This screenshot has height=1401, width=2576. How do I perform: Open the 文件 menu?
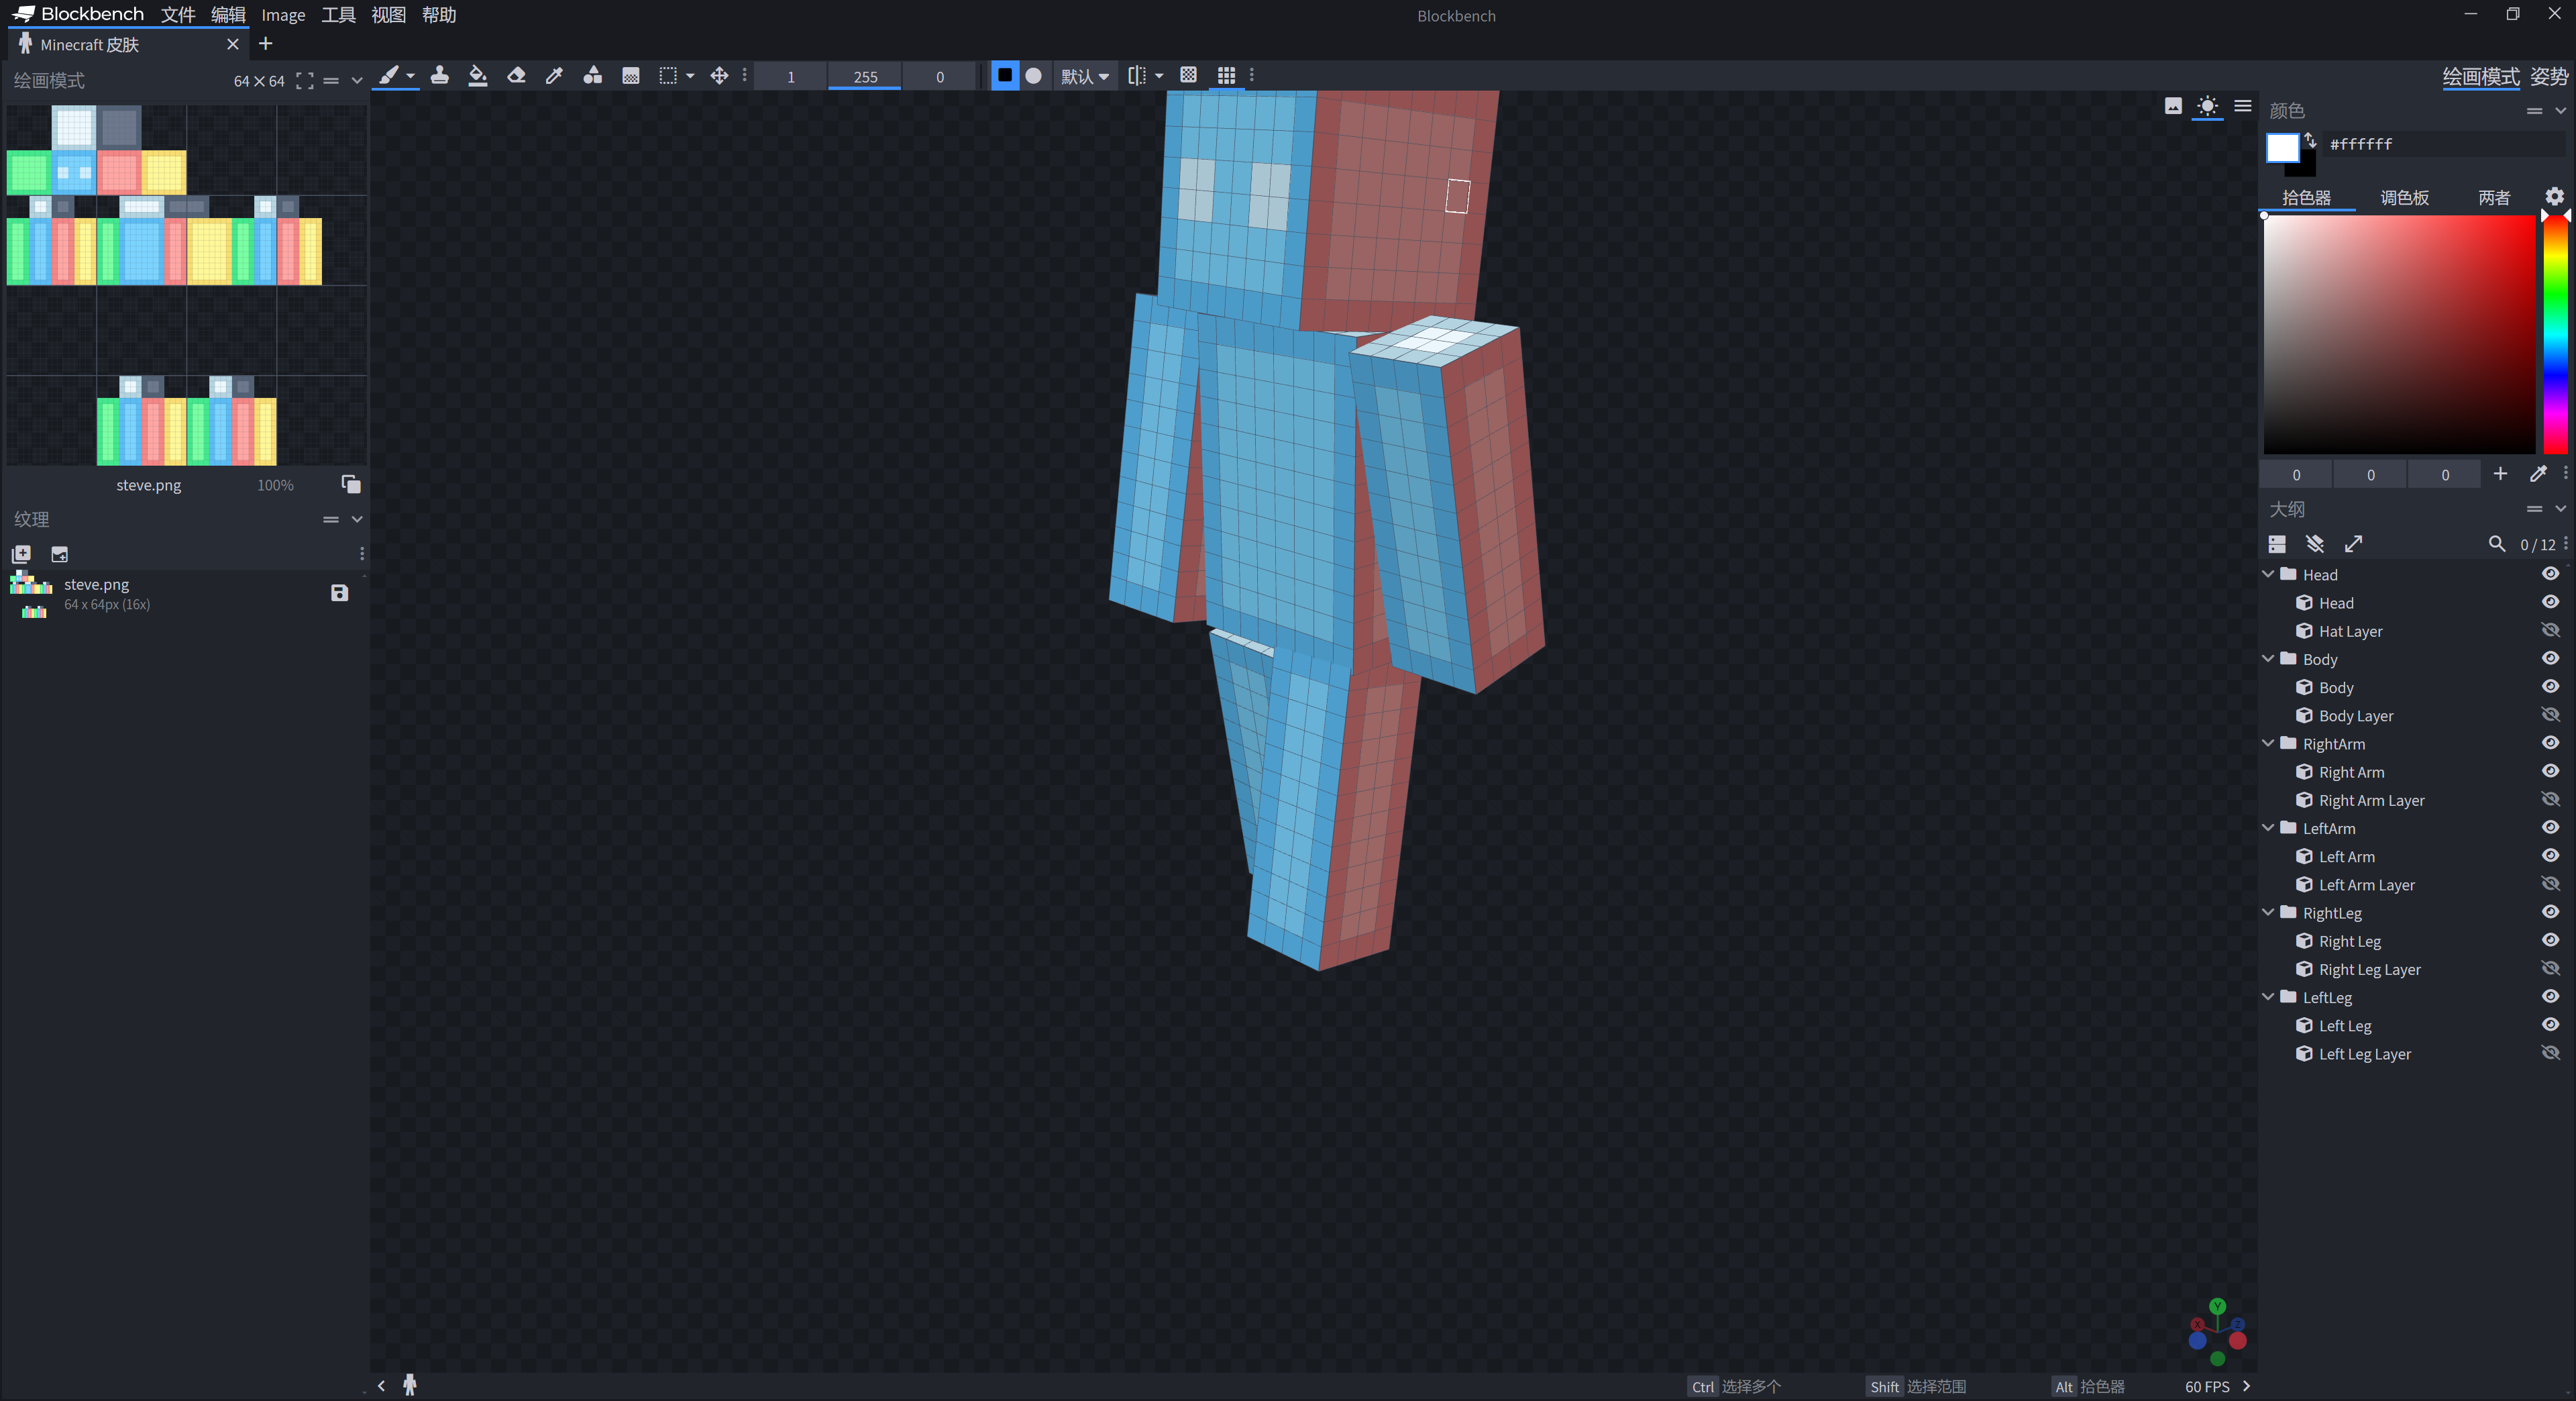tap(177, 15)
